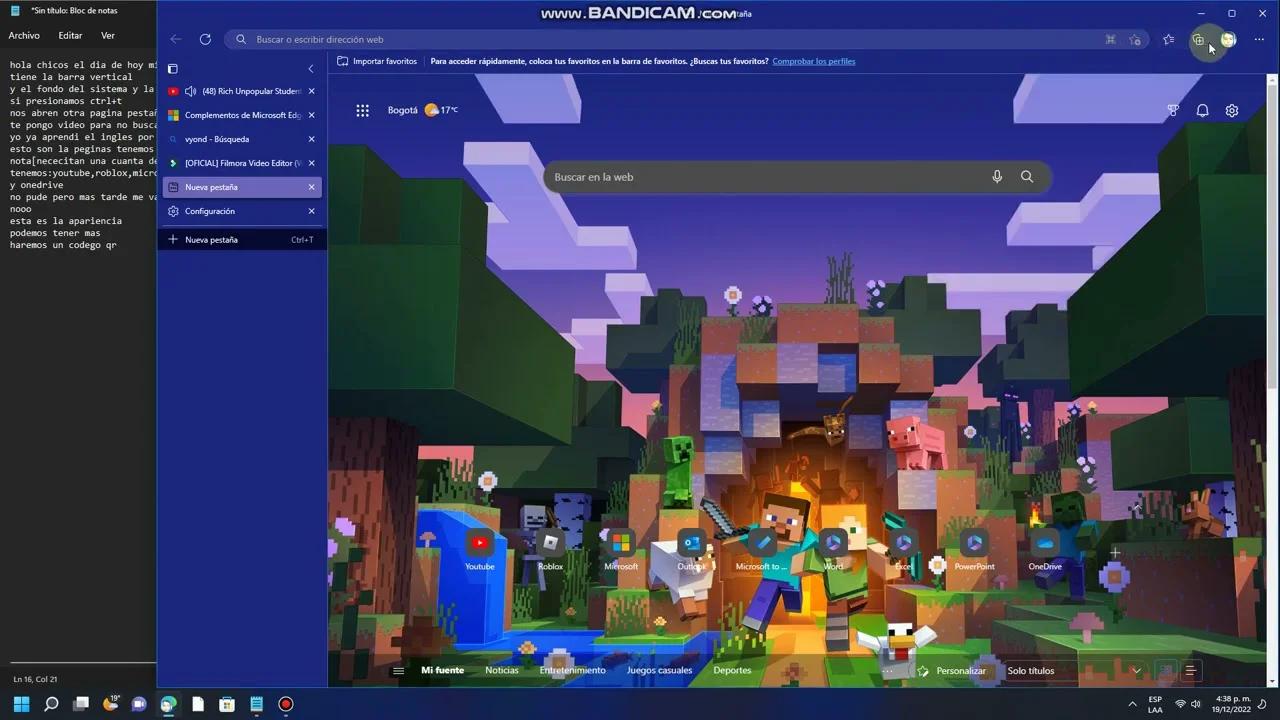Viewport: 1280px width, 720px height.
Task: Select the vyond - Búsqueda tab
Action: click(242, 139)
